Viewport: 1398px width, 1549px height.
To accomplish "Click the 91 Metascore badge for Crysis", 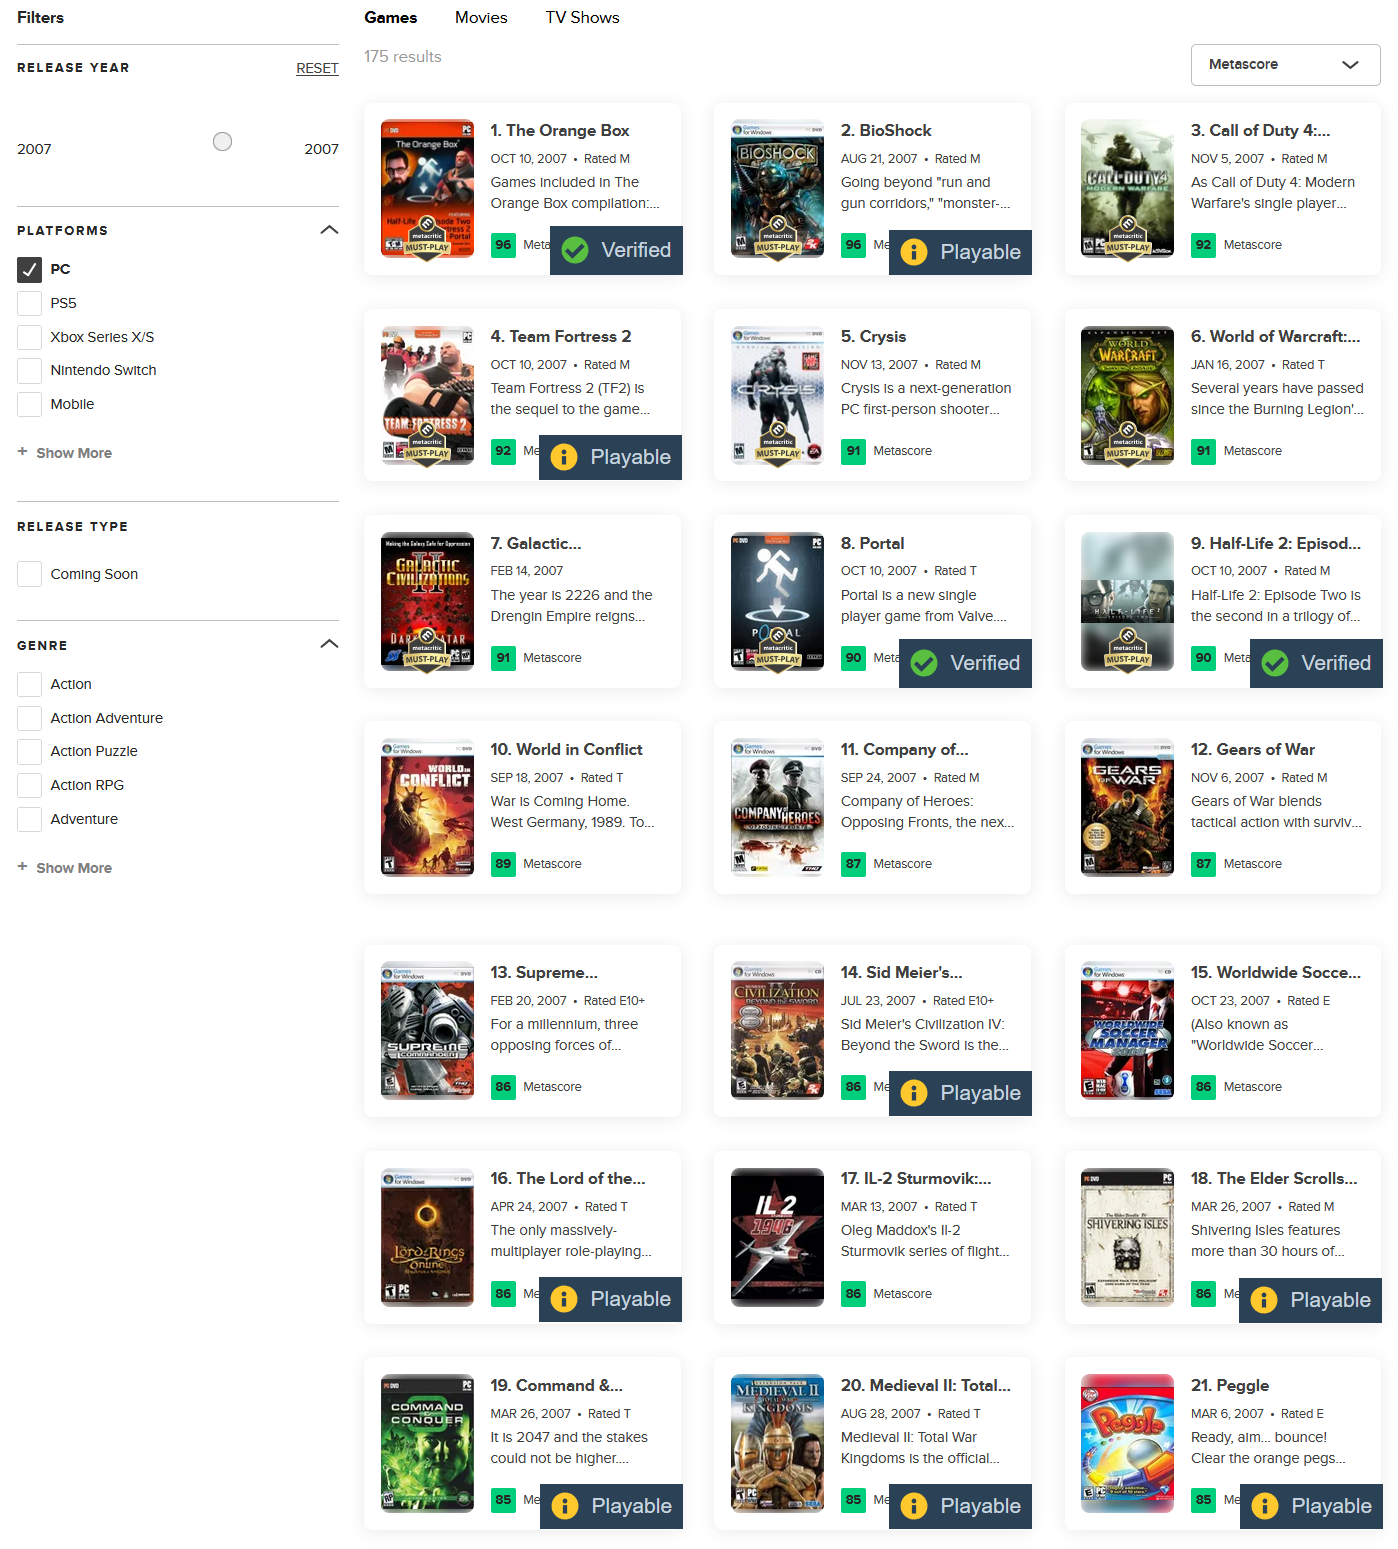I will tap(853, 451).
